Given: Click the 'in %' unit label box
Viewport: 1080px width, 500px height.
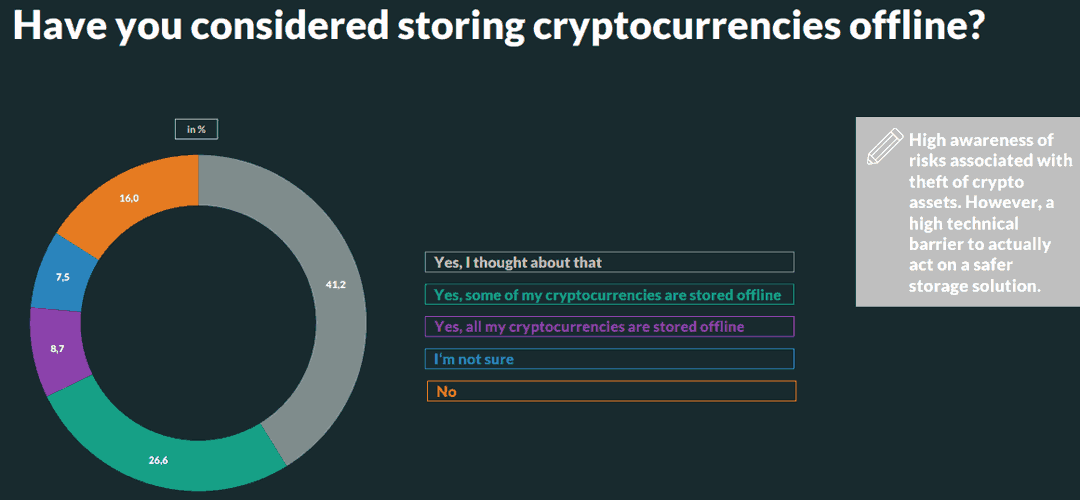Looking at the screenshot, I should pos(196,129).
